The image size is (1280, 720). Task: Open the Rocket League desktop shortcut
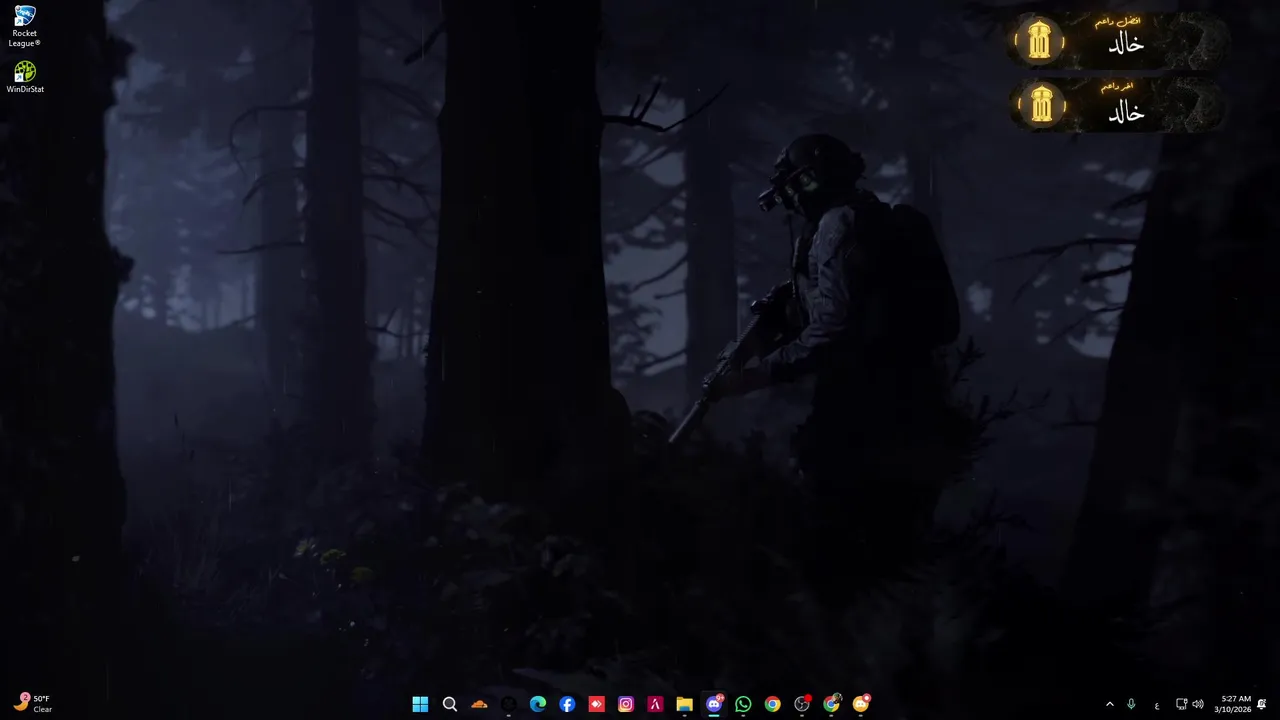click(24, 27)
